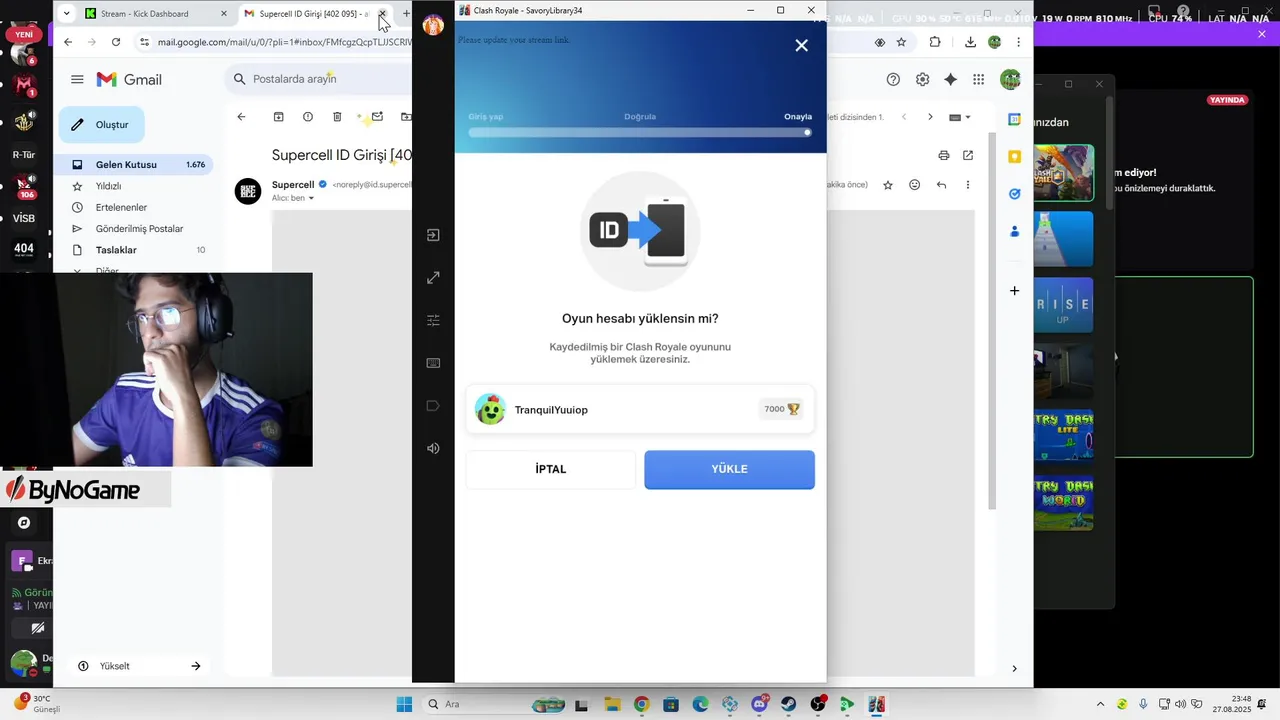Click the emulator fullscreen expand icon

click(433, 278)
